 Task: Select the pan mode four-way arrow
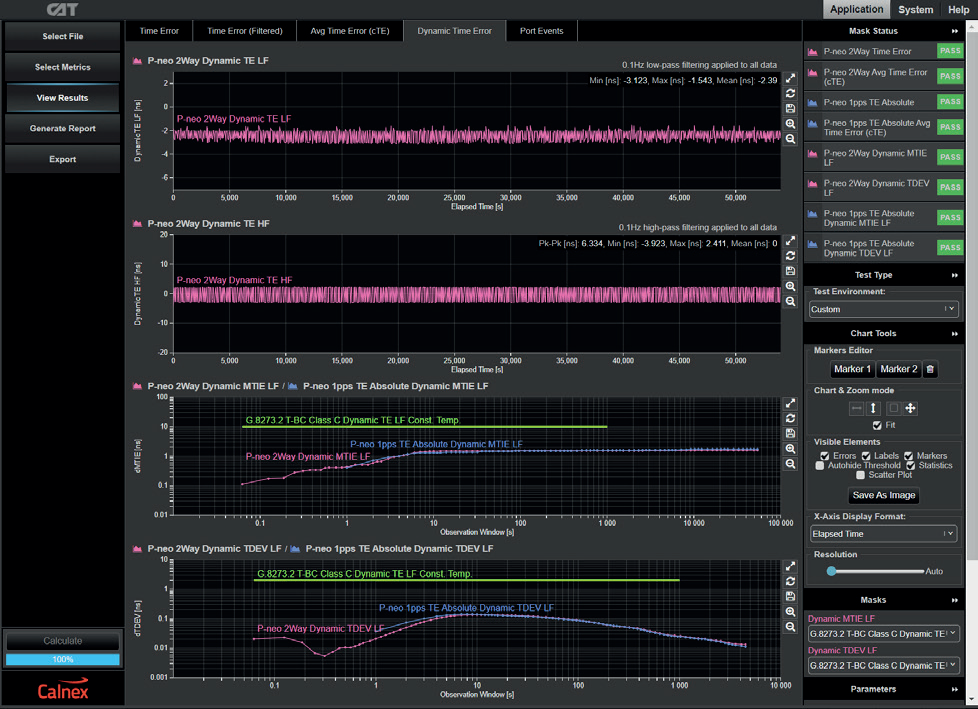coord(910,408)
